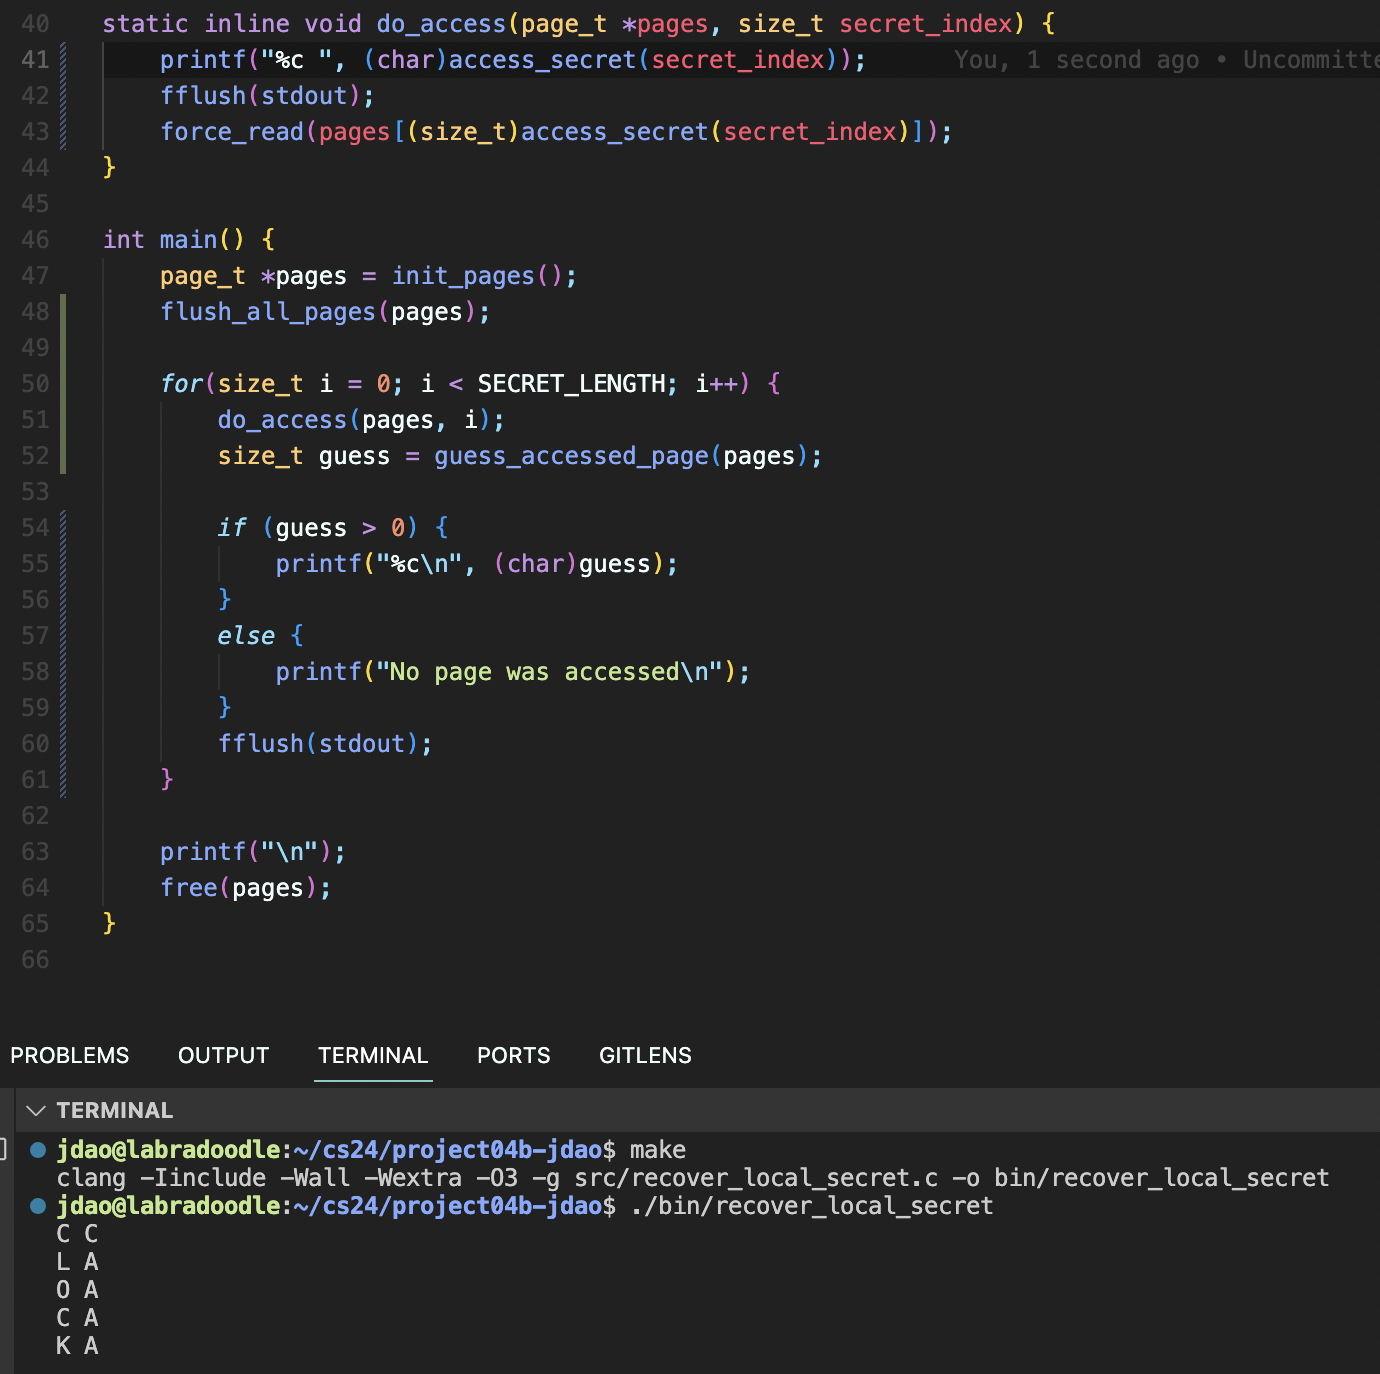Open the OUTPUT panel tab
Viewport: 1380px width, 1374px height.
(223, 1056)
